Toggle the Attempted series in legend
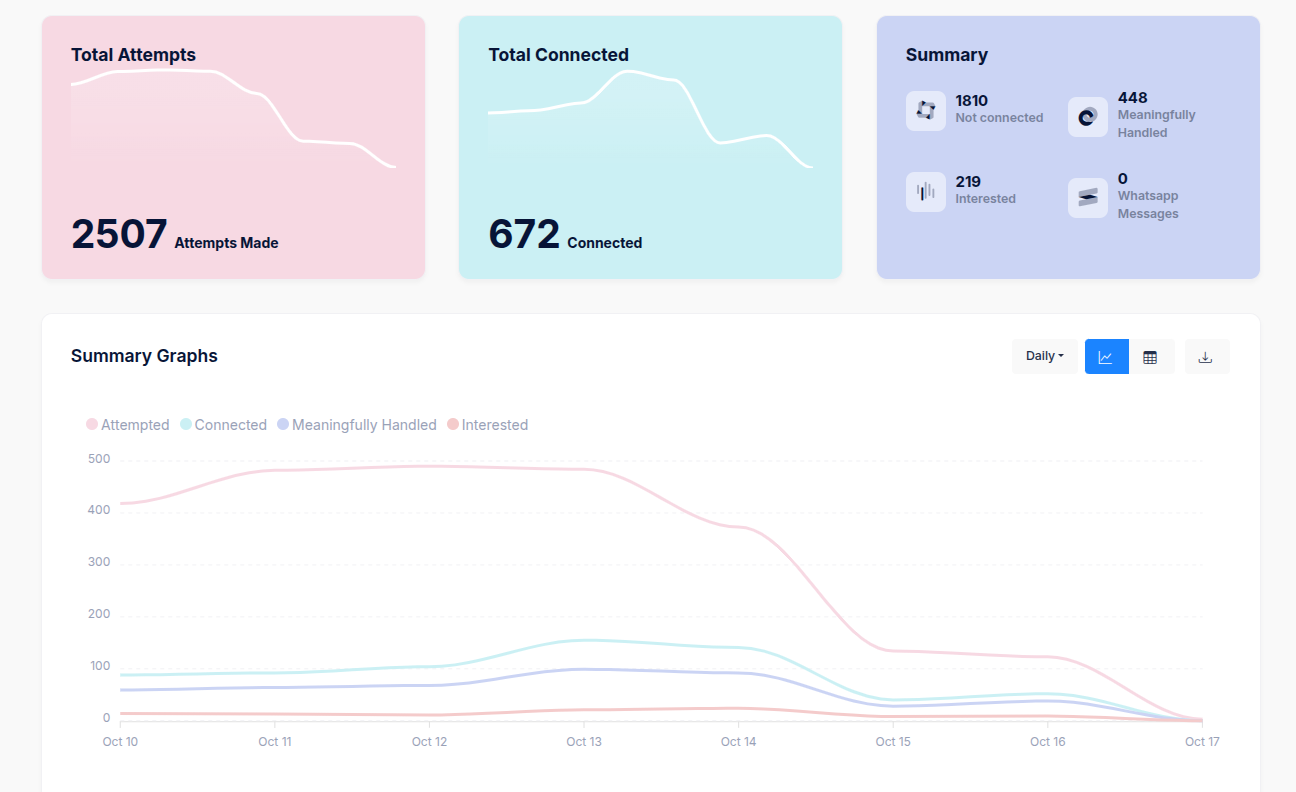 128,425
